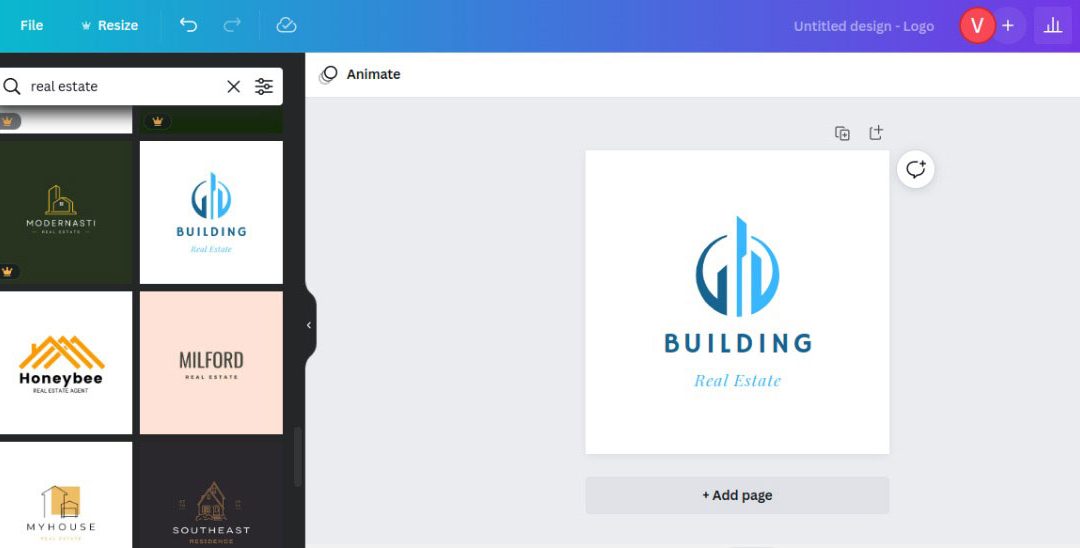This screenshot has width=1080, height=548.
Task: Click the BUILDING text on the canvas
Action: (x=738, y=343)
